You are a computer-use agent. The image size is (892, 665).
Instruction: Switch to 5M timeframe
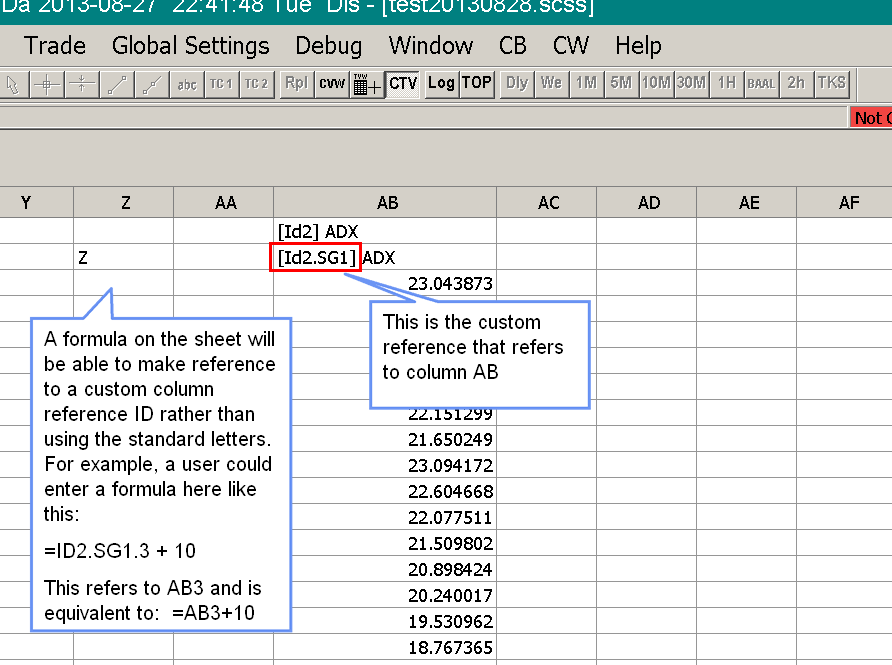[x=621, y=84]
